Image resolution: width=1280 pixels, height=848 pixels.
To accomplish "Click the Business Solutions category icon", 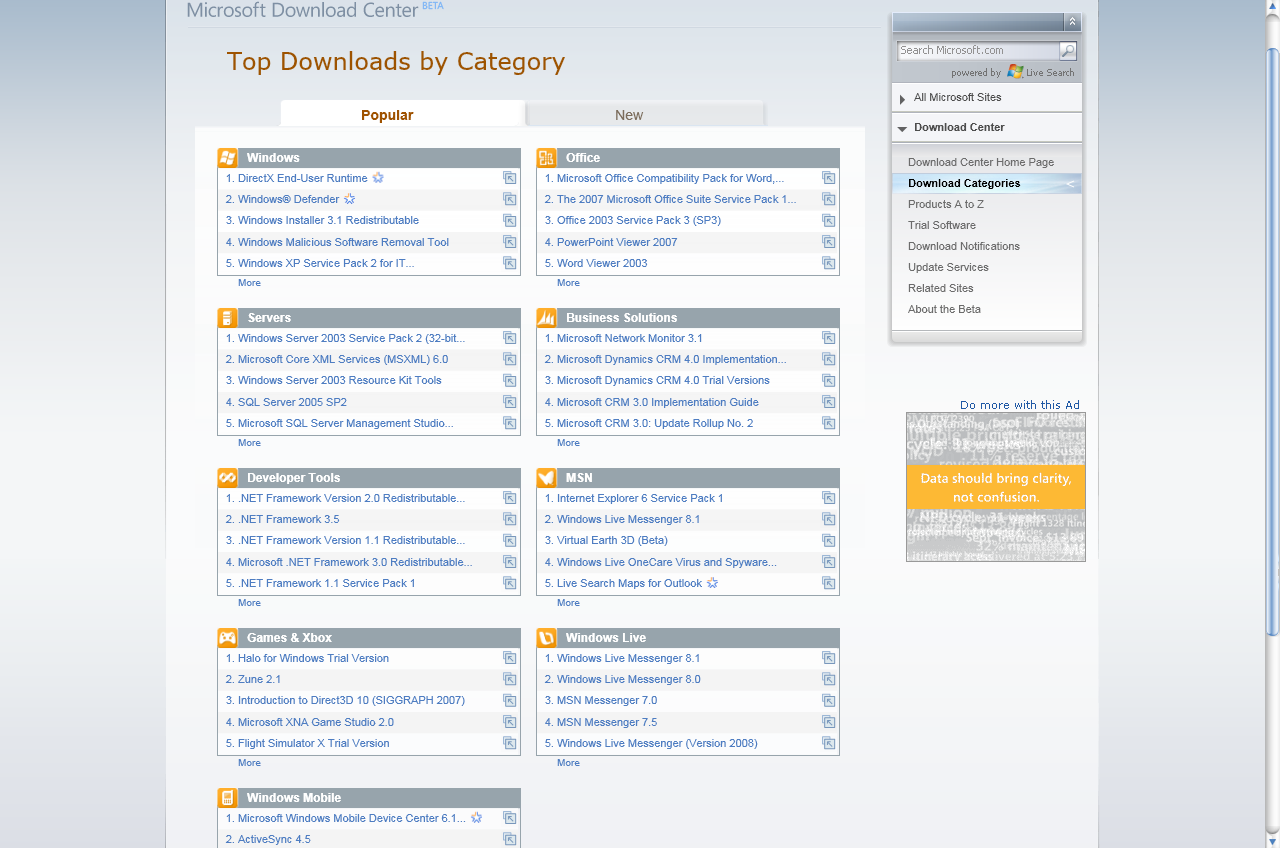I will click(x=546, y=318).
